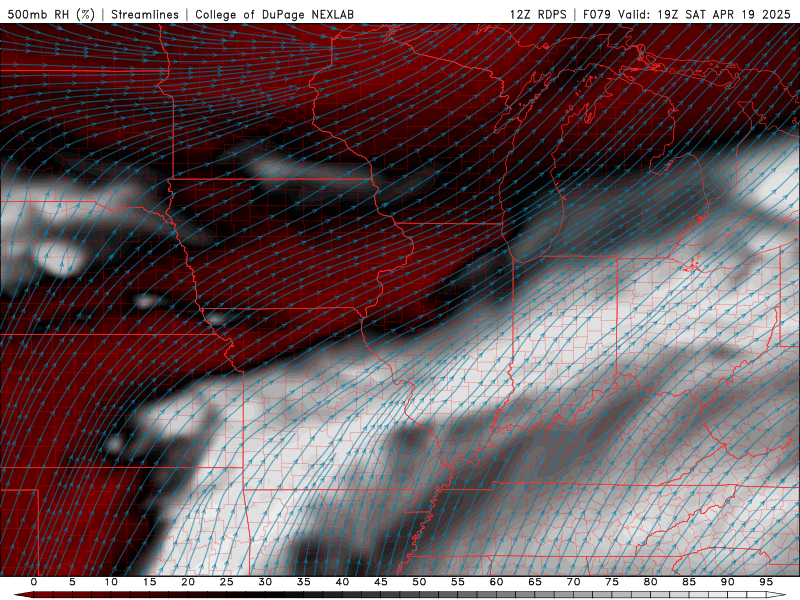Image resolution: width=800 pixels, height=600 pixels.
Task: Select the "65" legend value
Action: [x=535, y=582]
